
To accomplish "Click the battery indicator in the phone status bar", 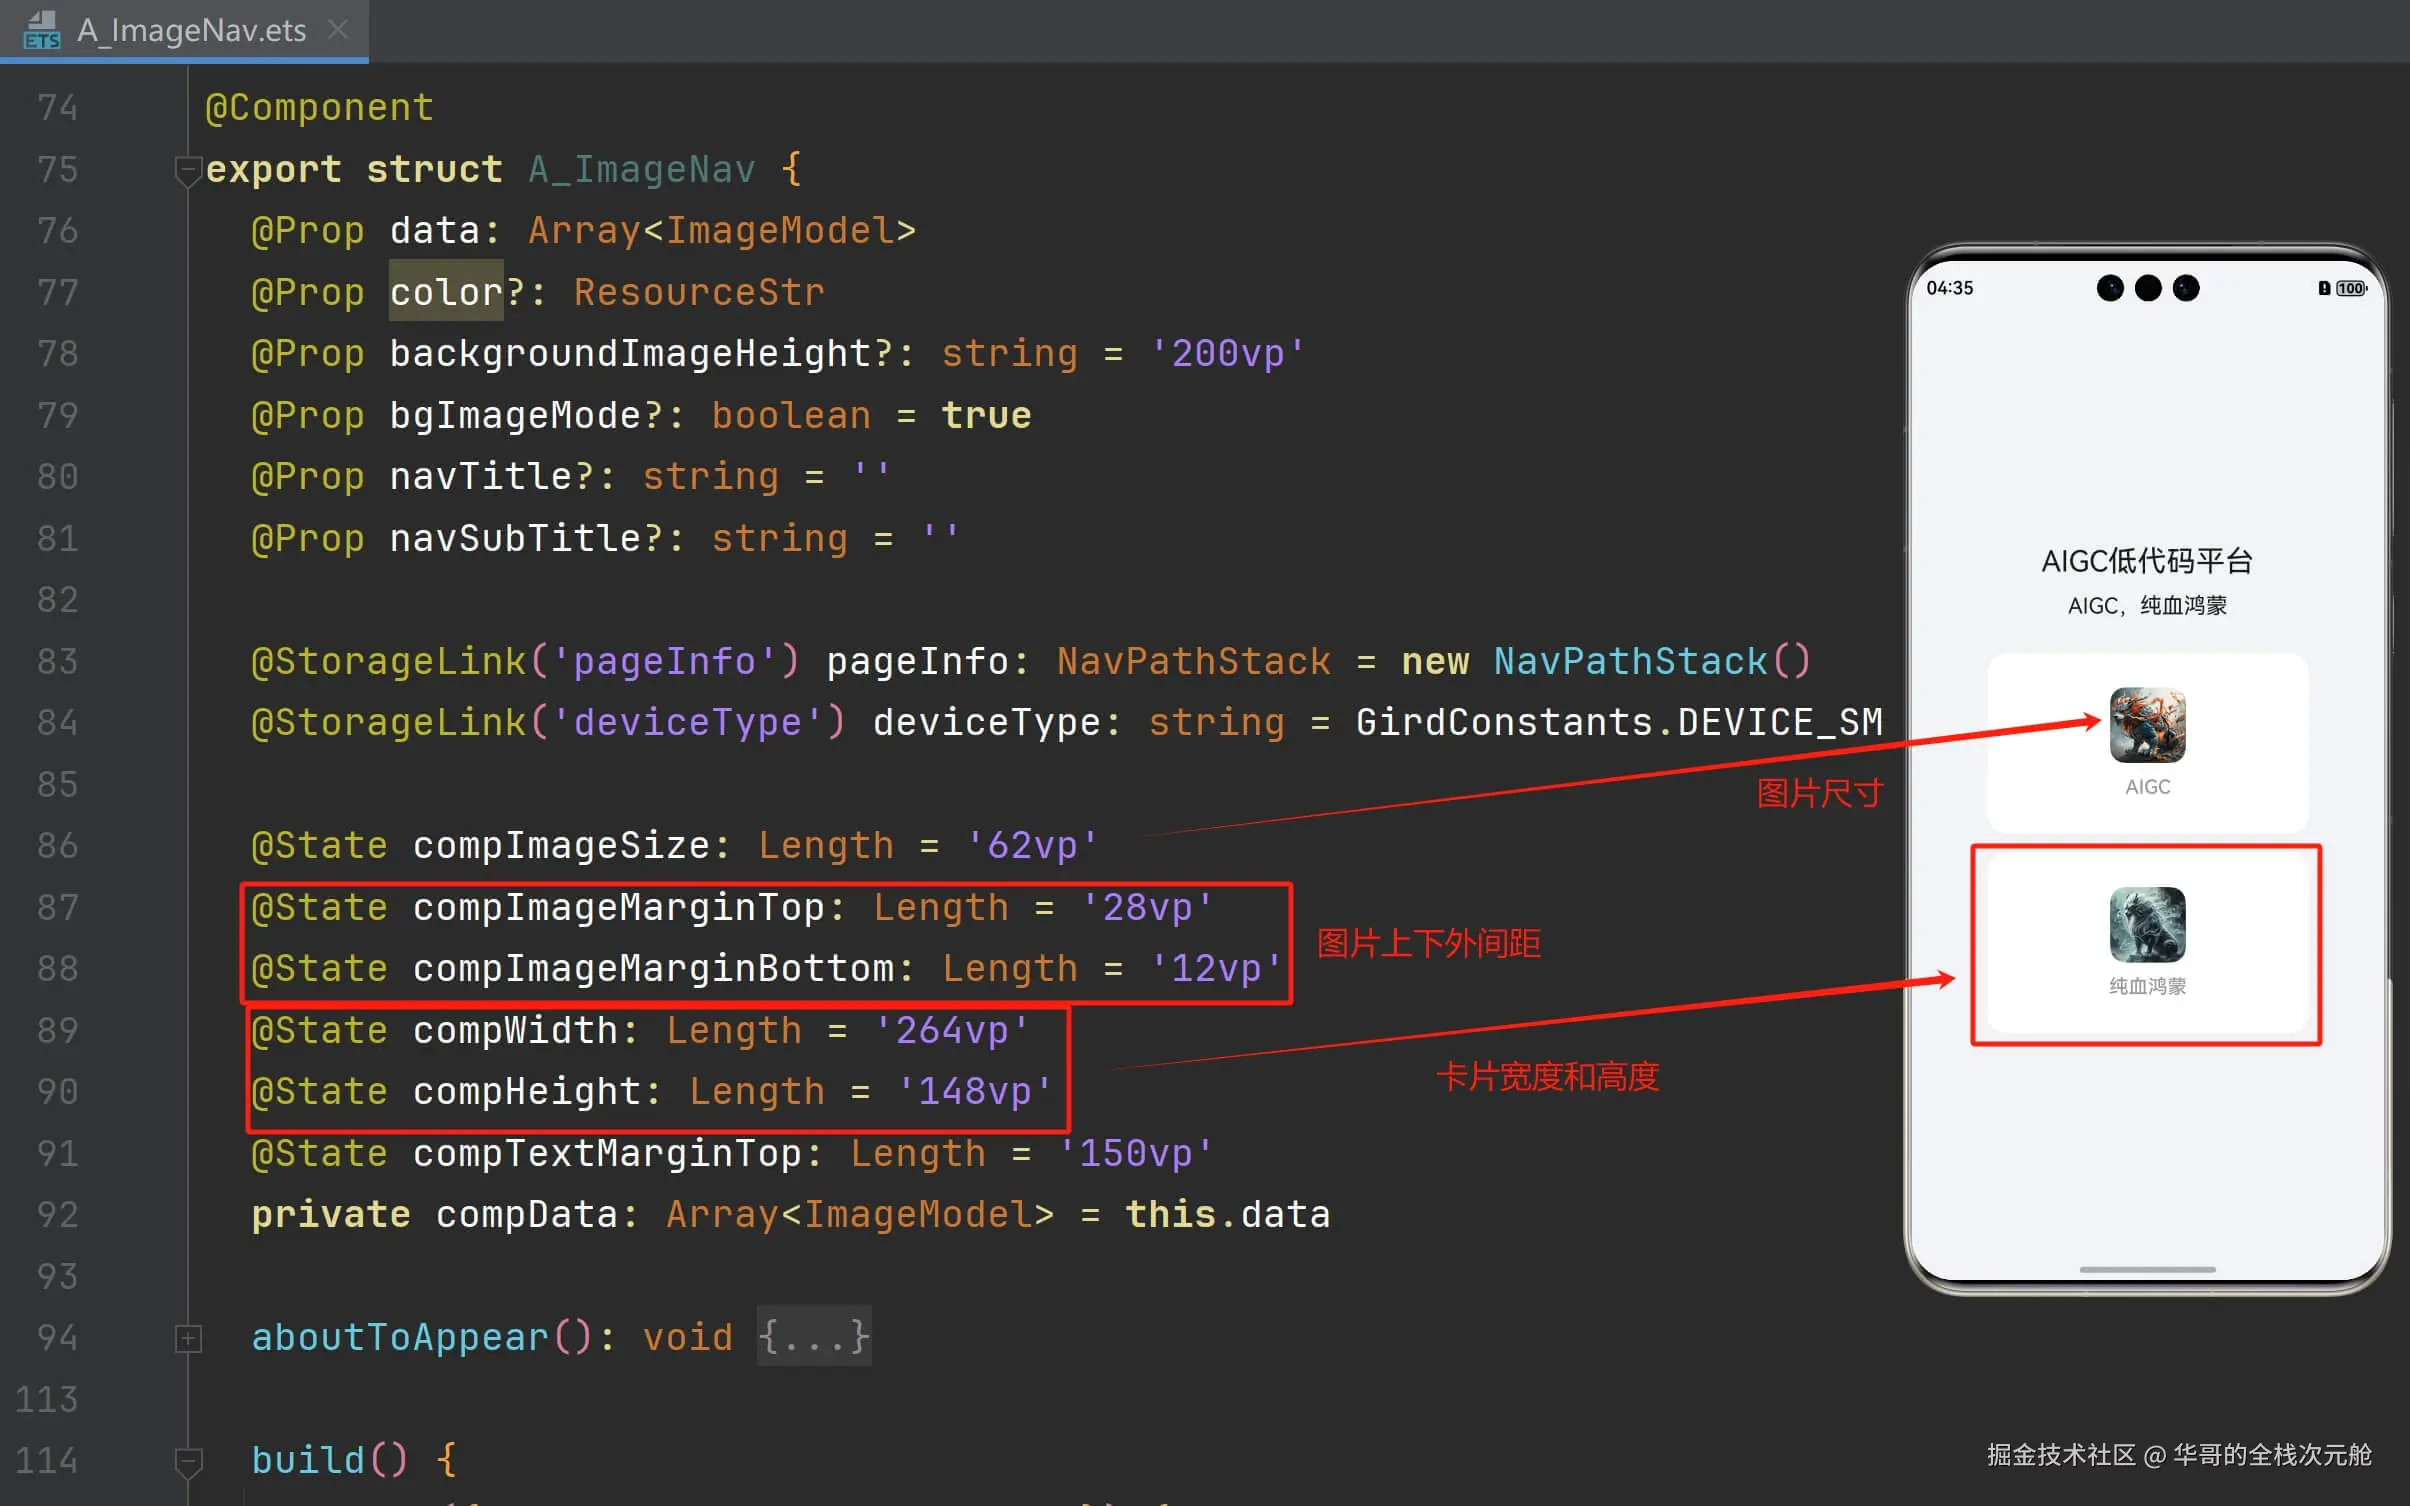I will [x=2350, y=289].
